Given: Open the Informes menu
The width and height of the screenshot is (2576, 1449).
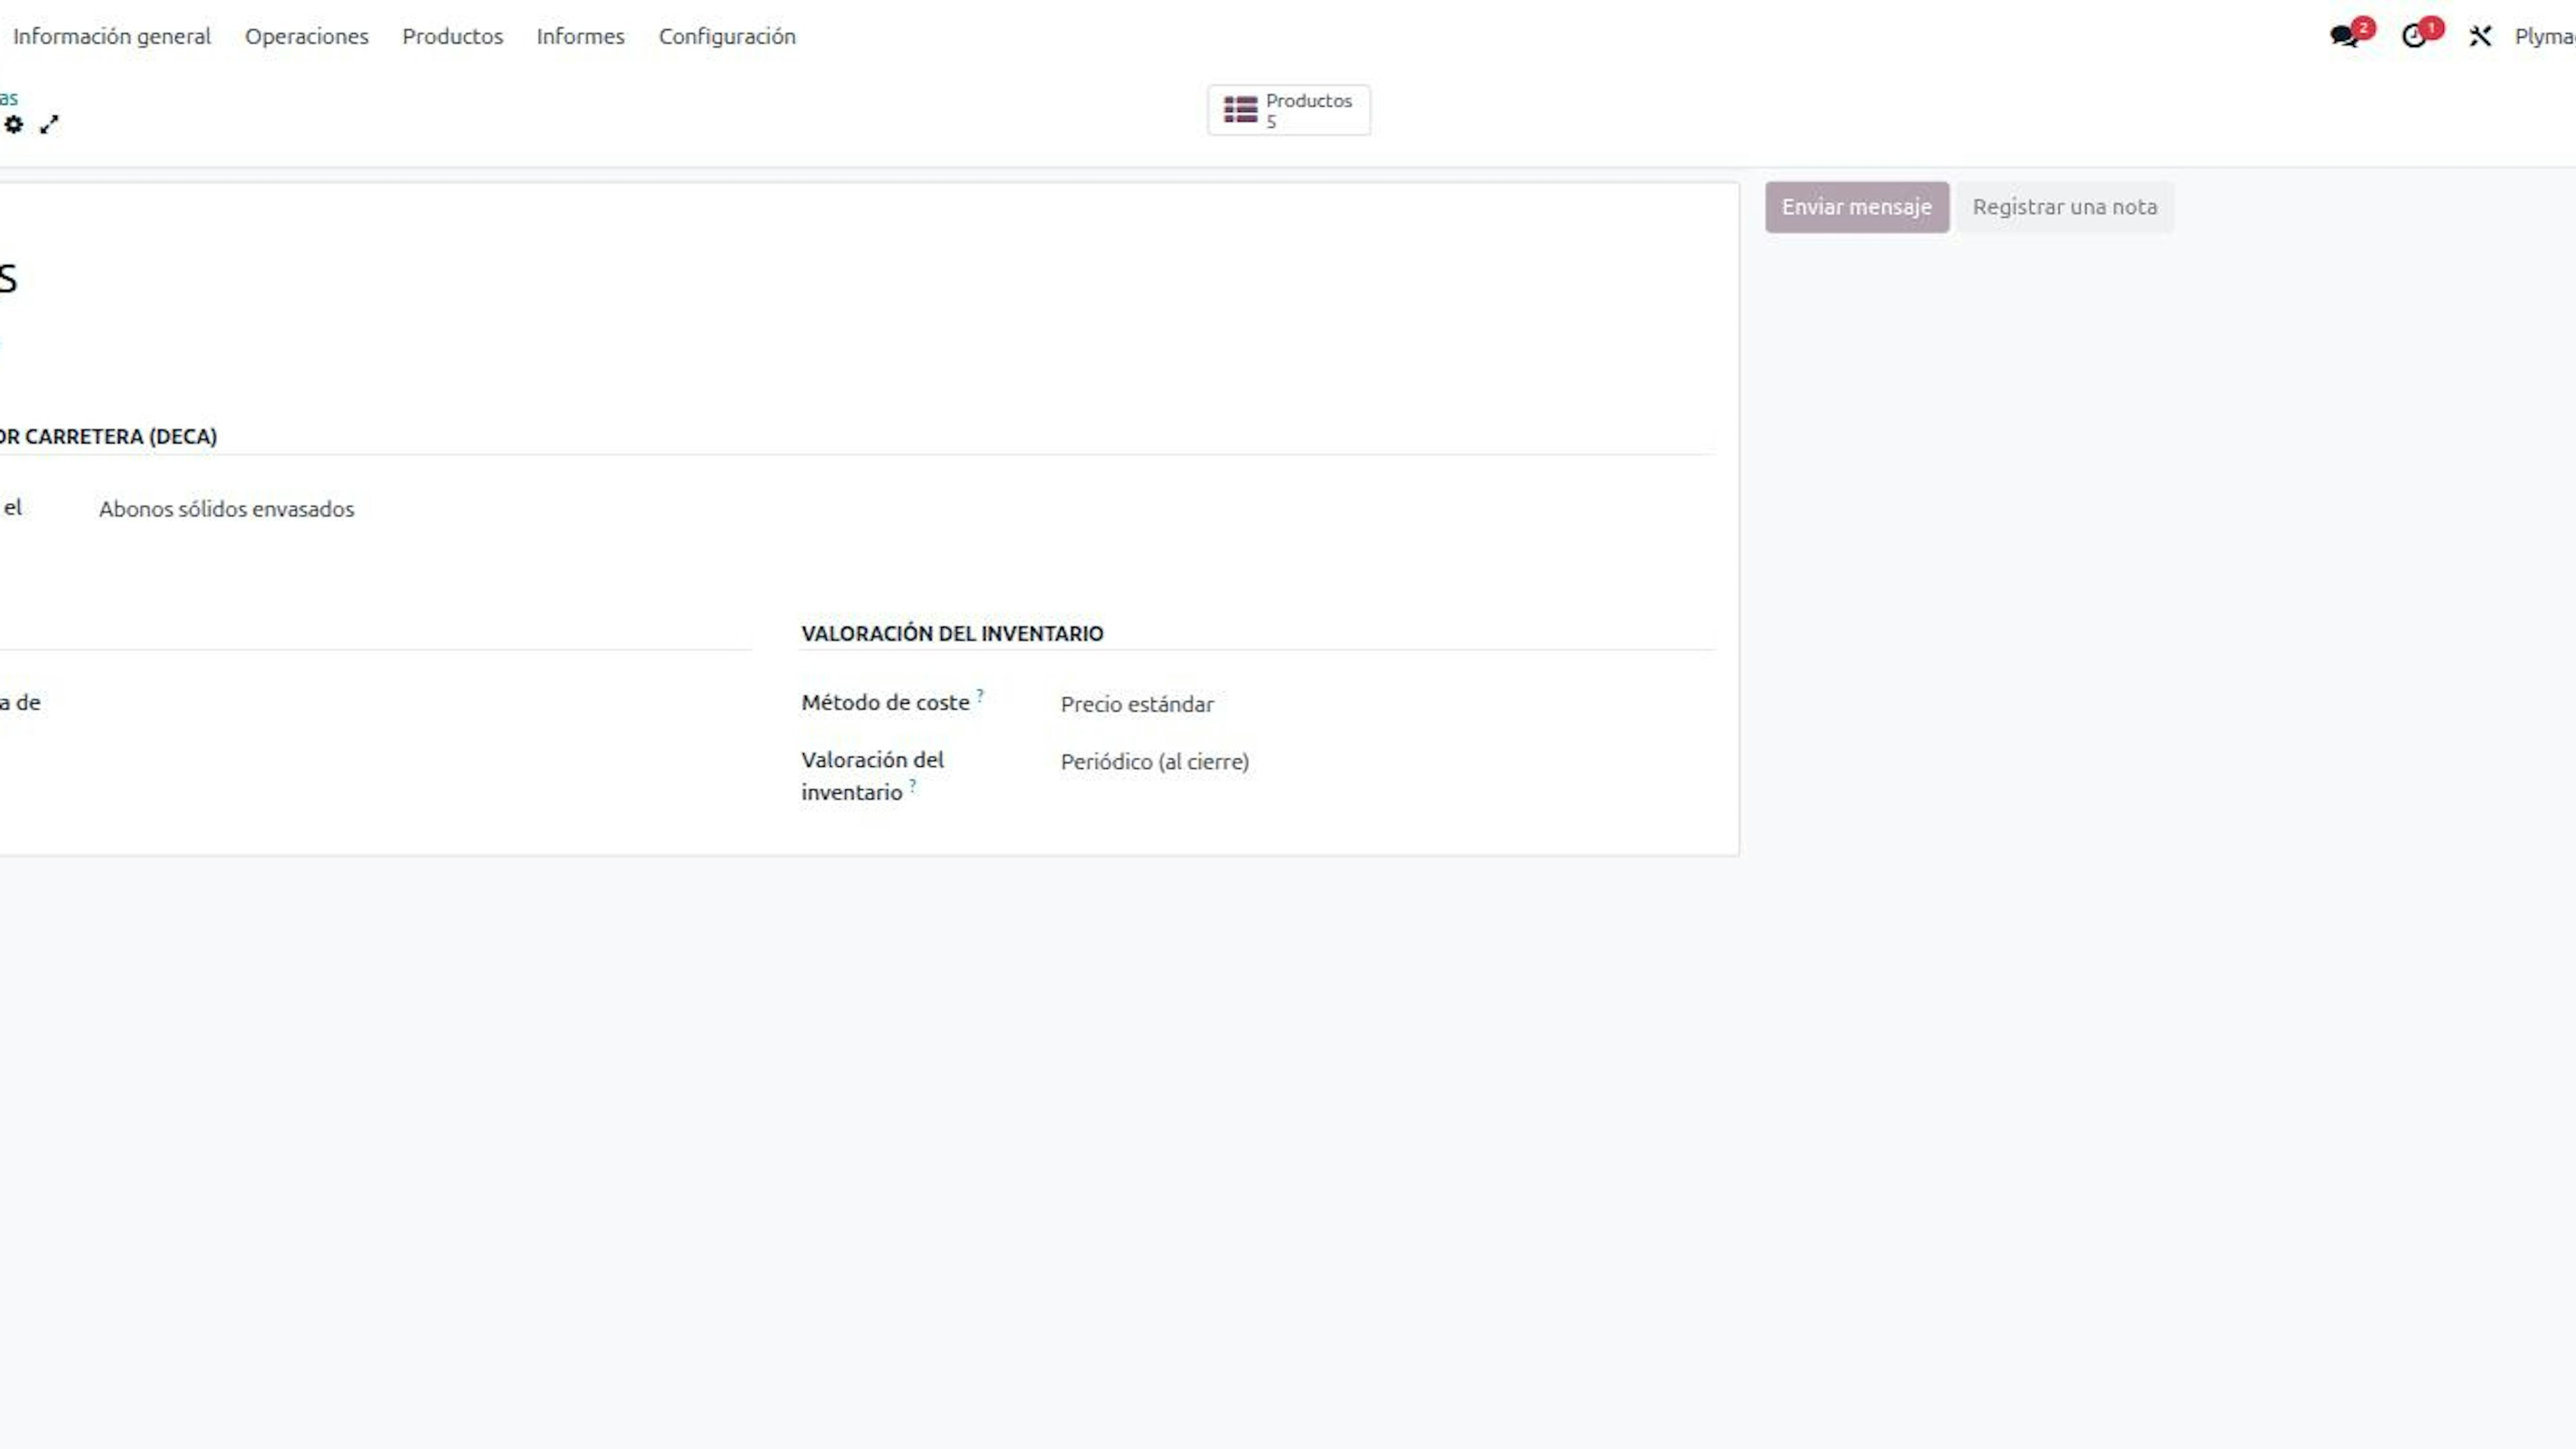Looking at the screenshot, I should point(581,36).
